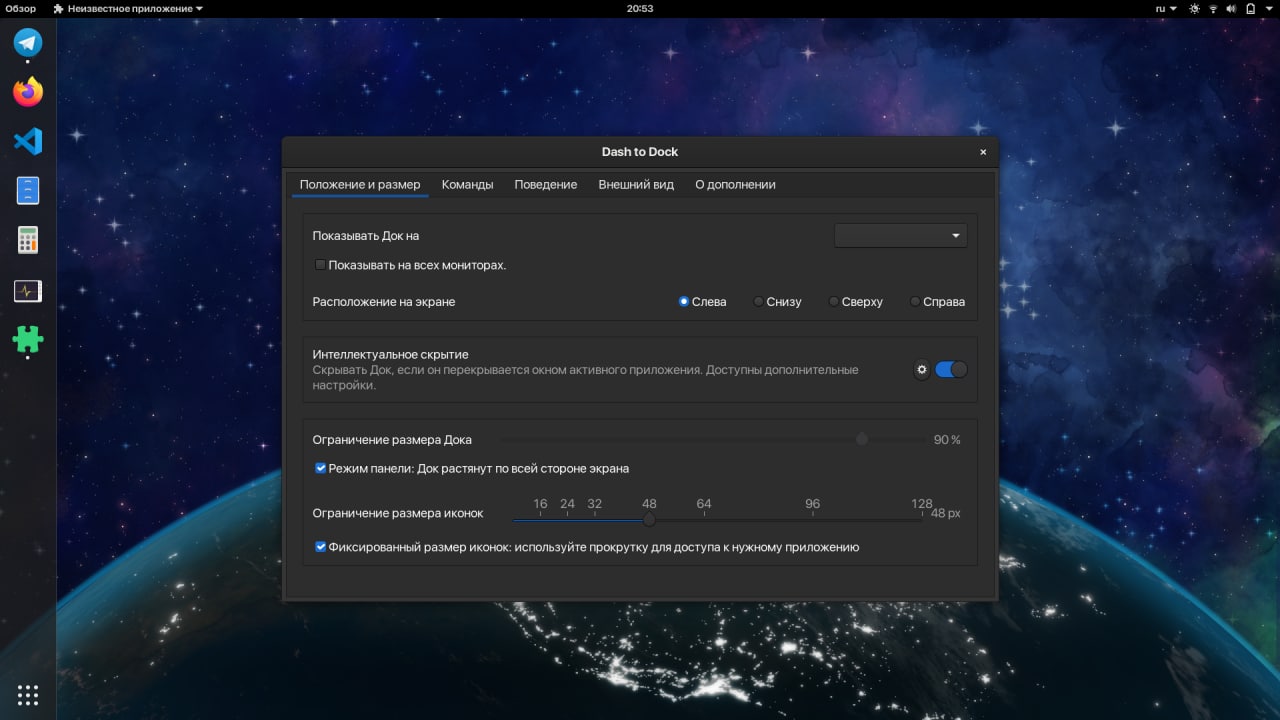The width and height of the screenshot is (1280, 720).
Task: Click the Показывать Док на label
Action: point(365,236)
